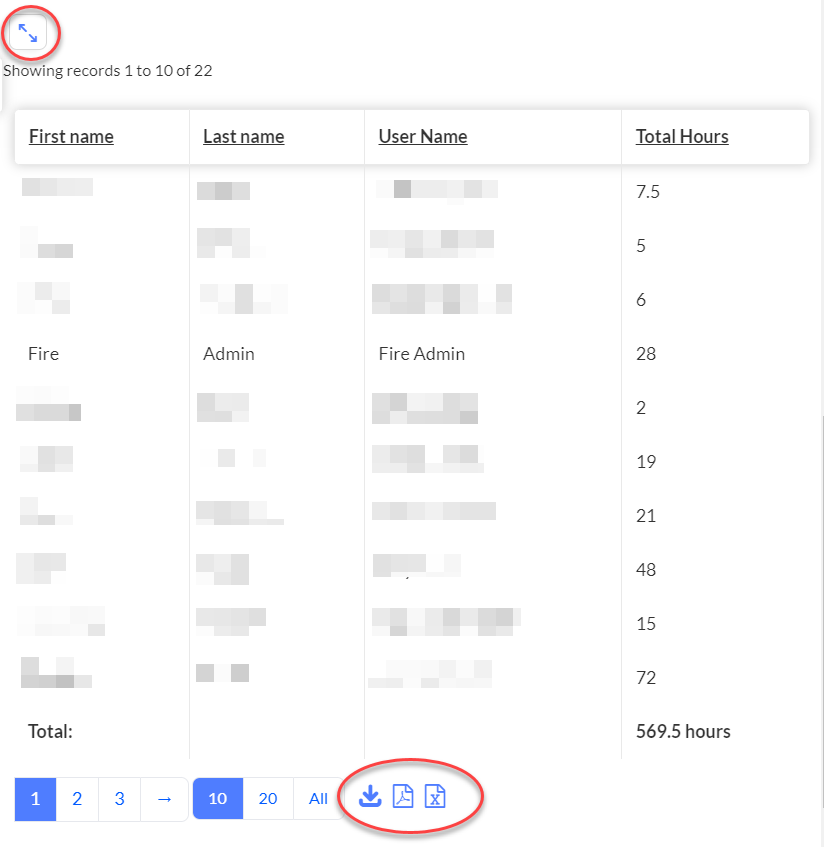Show 20 records per page

click(268, 799)
